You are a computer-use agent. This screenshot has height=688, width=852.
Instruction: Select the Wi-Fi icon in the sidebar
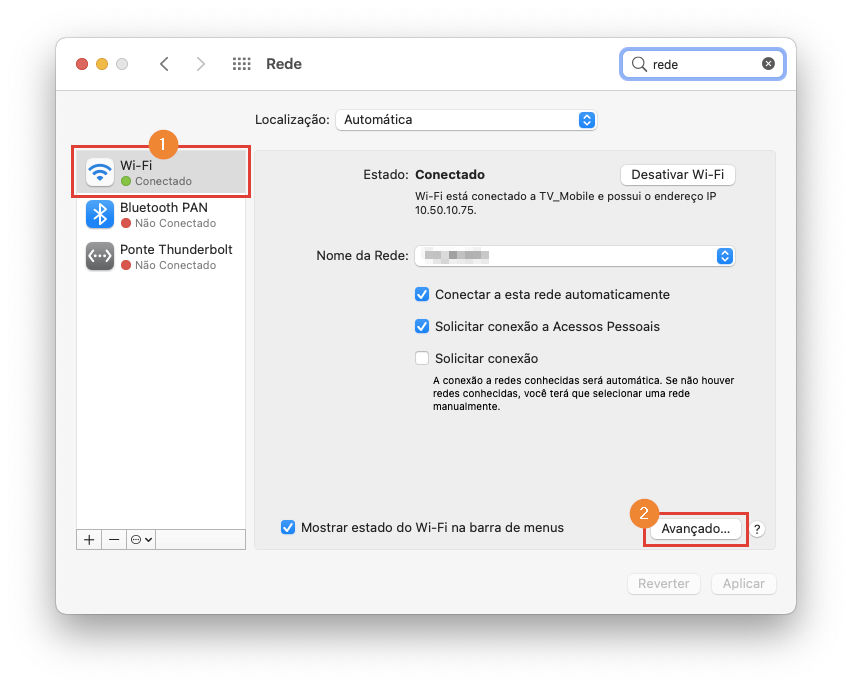(99, 172)
